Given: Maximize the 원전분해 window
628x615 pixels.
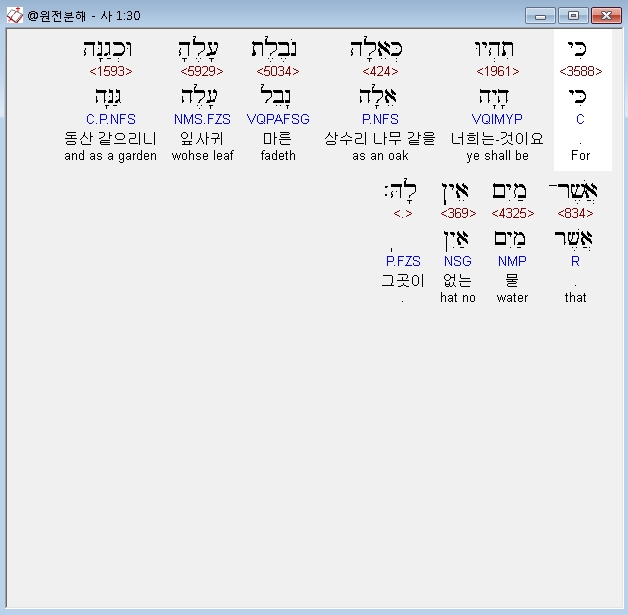Looking at the screenshot, I should [573, 16].
